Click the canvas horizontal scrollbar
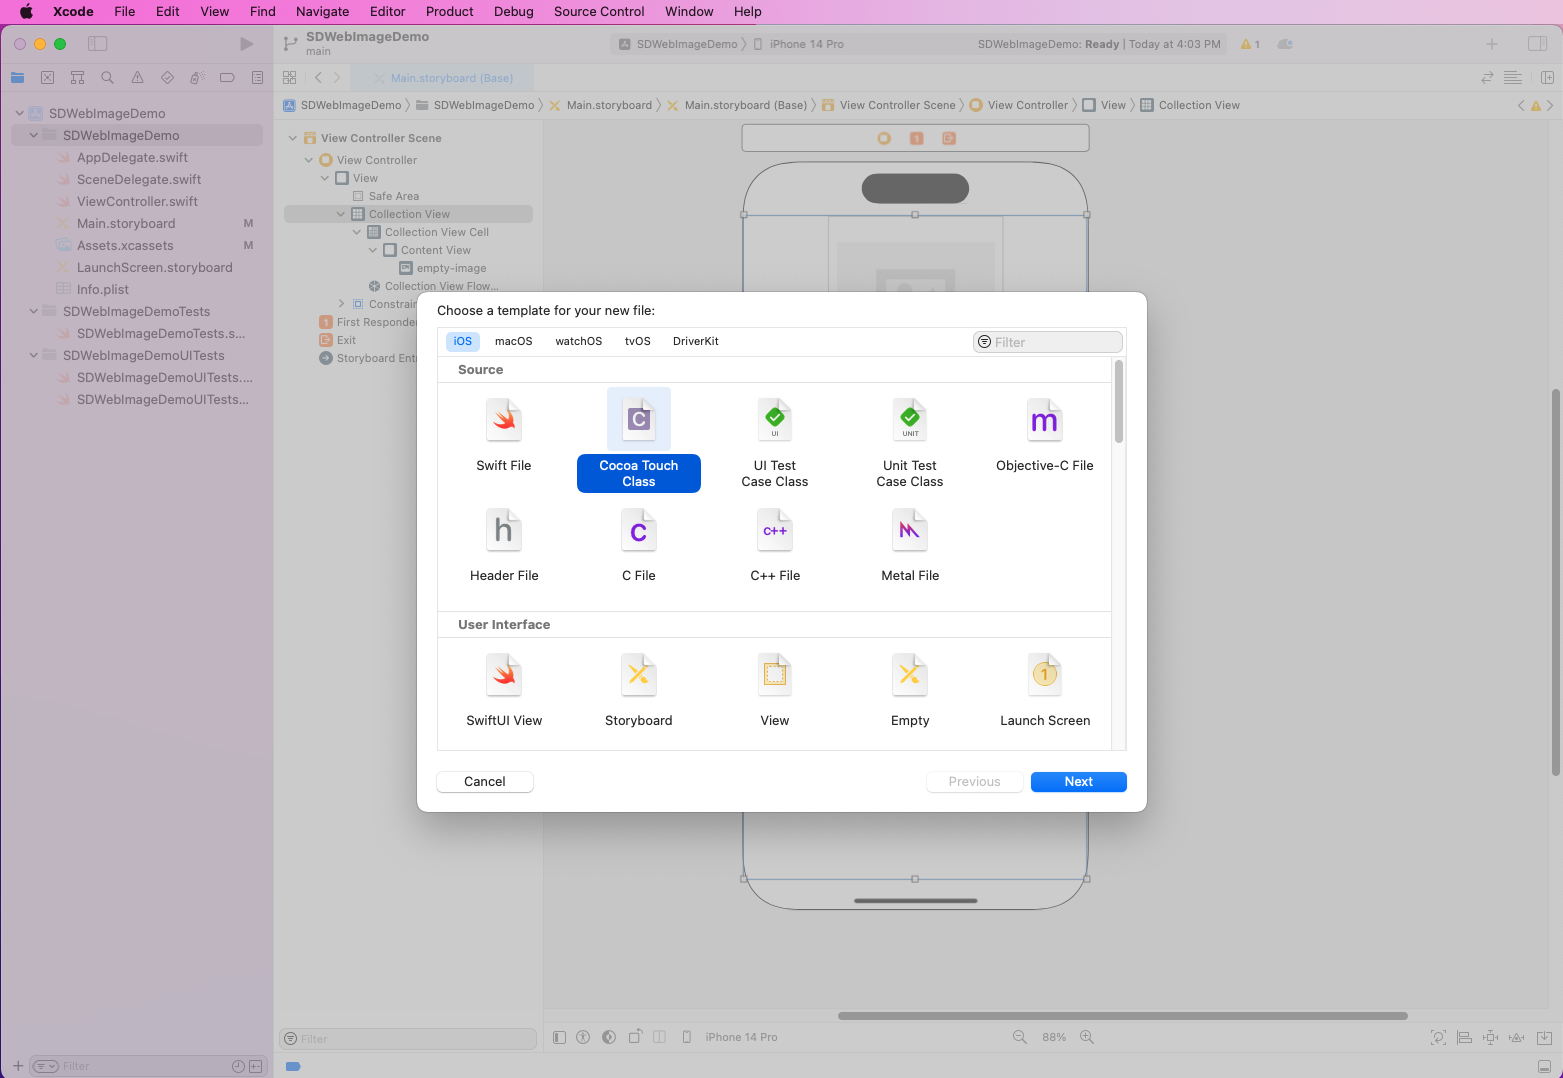Screen dimensions: 1563x1078 pos(1122,1016)
